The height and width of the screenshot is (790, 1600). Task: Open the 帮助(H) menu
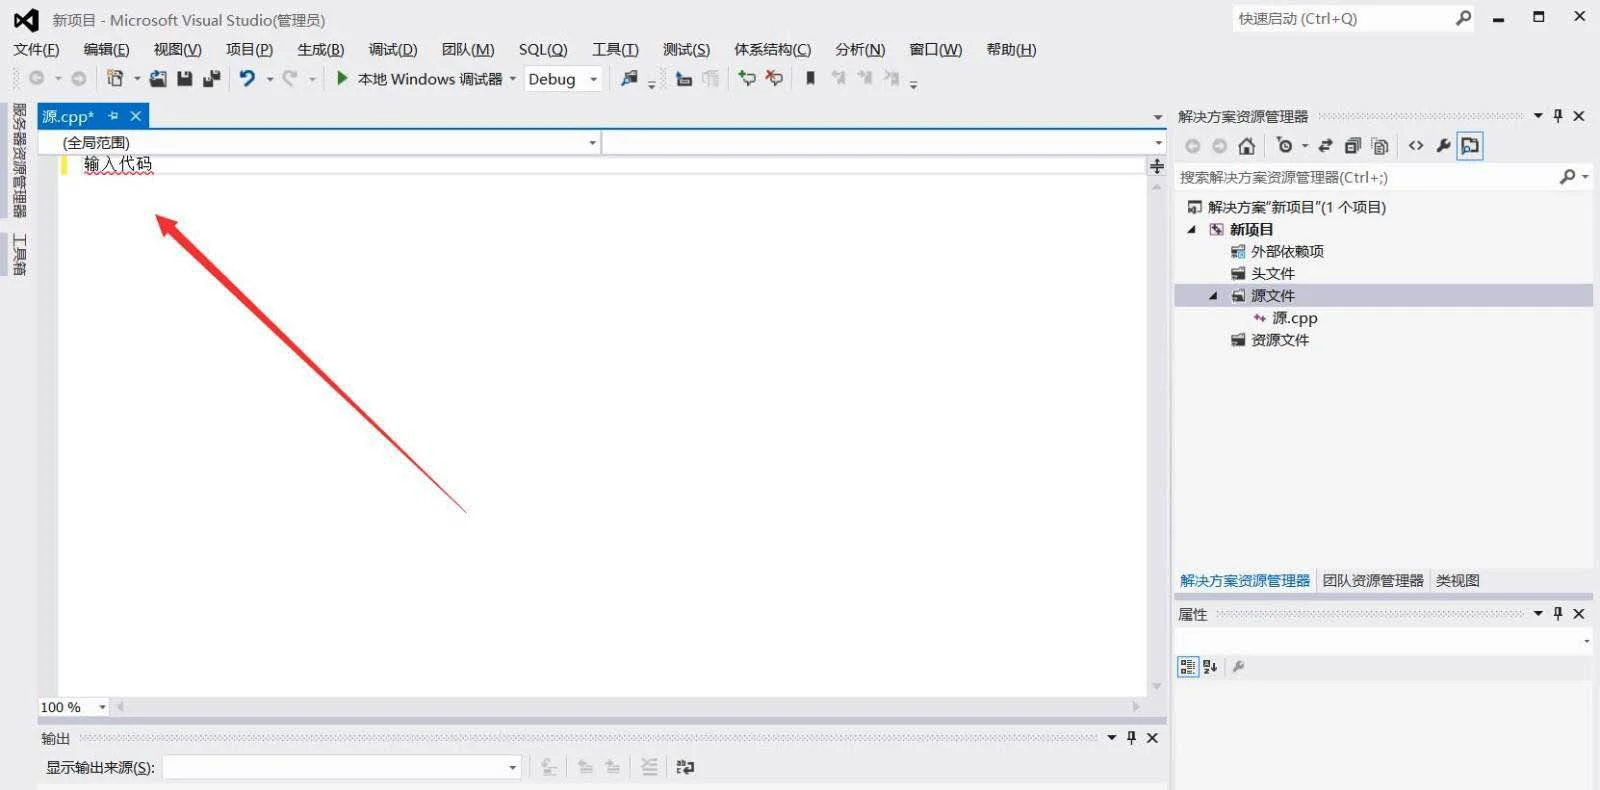1011,50
